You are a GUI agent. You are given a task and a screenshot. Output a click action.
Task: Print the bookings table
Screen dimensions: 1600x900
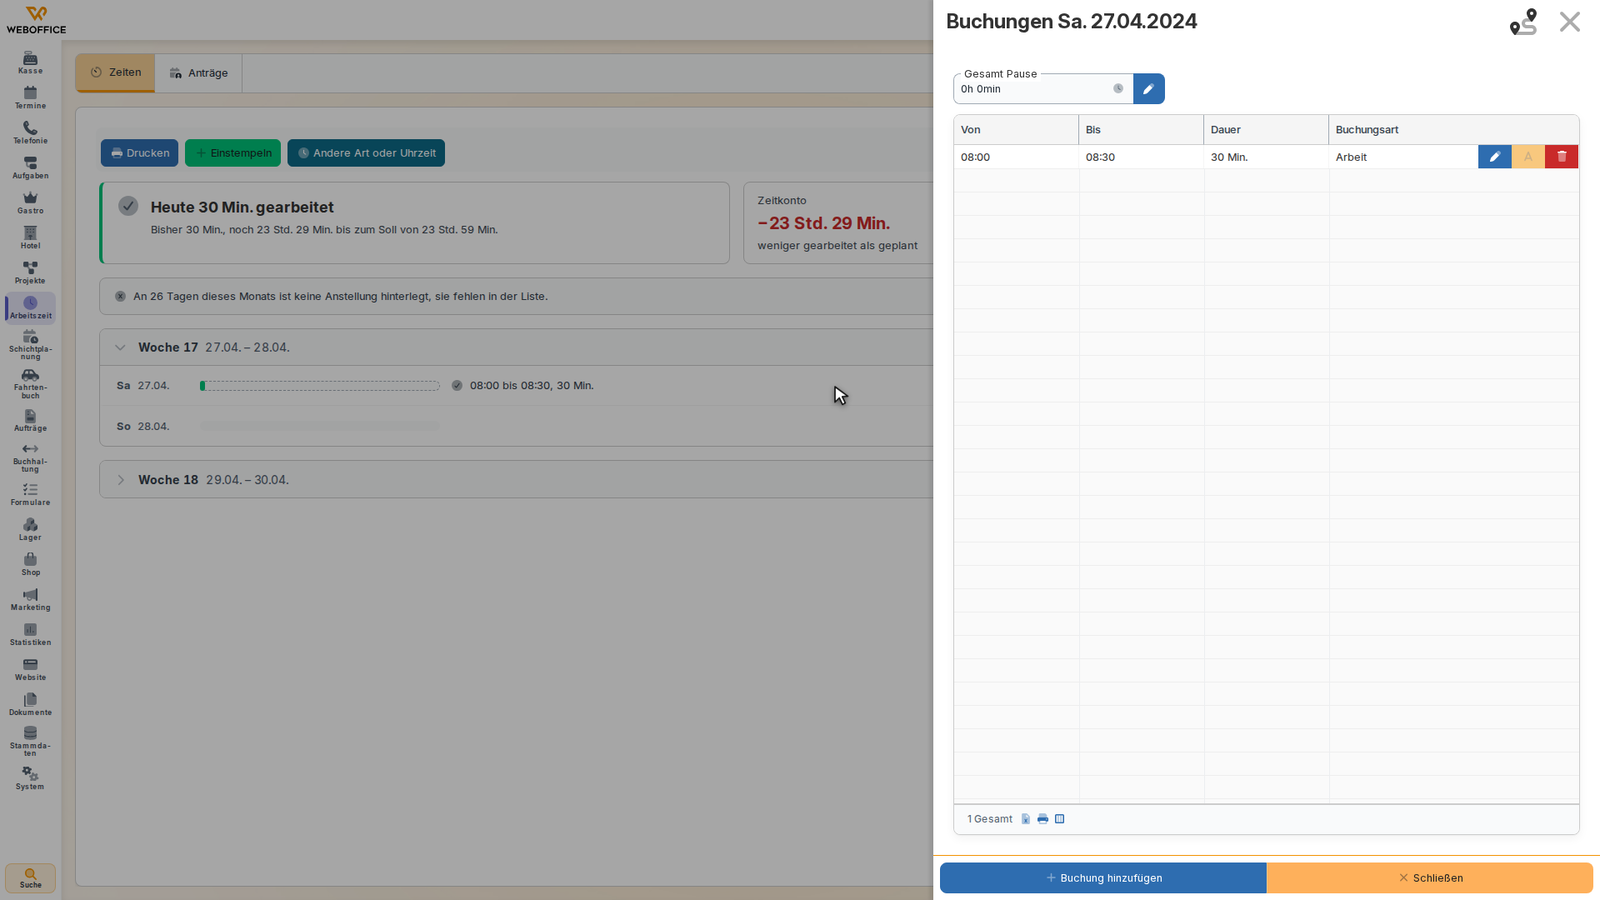point(1043,819)
